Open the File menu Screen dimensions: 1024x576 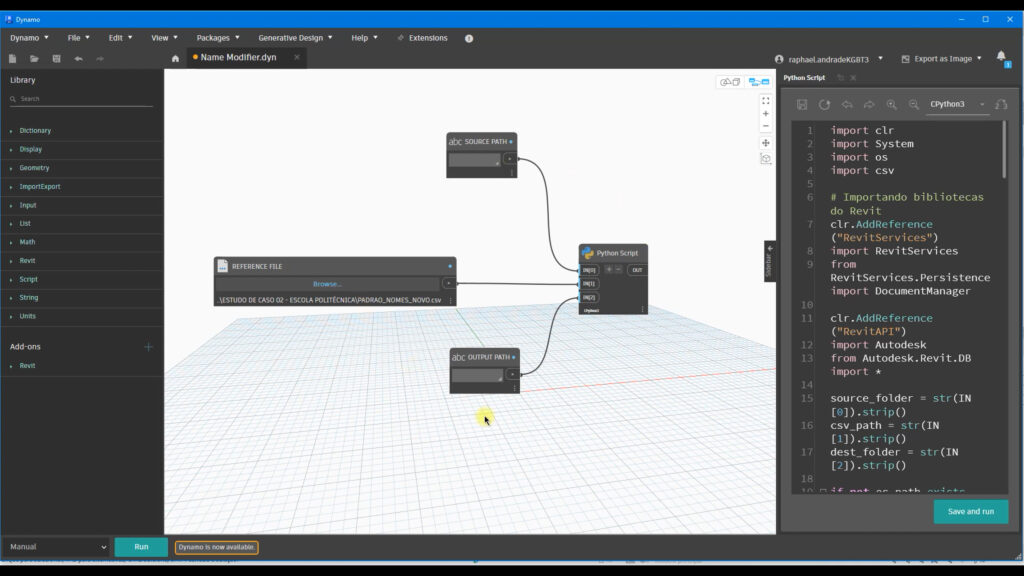coord(78,38)
